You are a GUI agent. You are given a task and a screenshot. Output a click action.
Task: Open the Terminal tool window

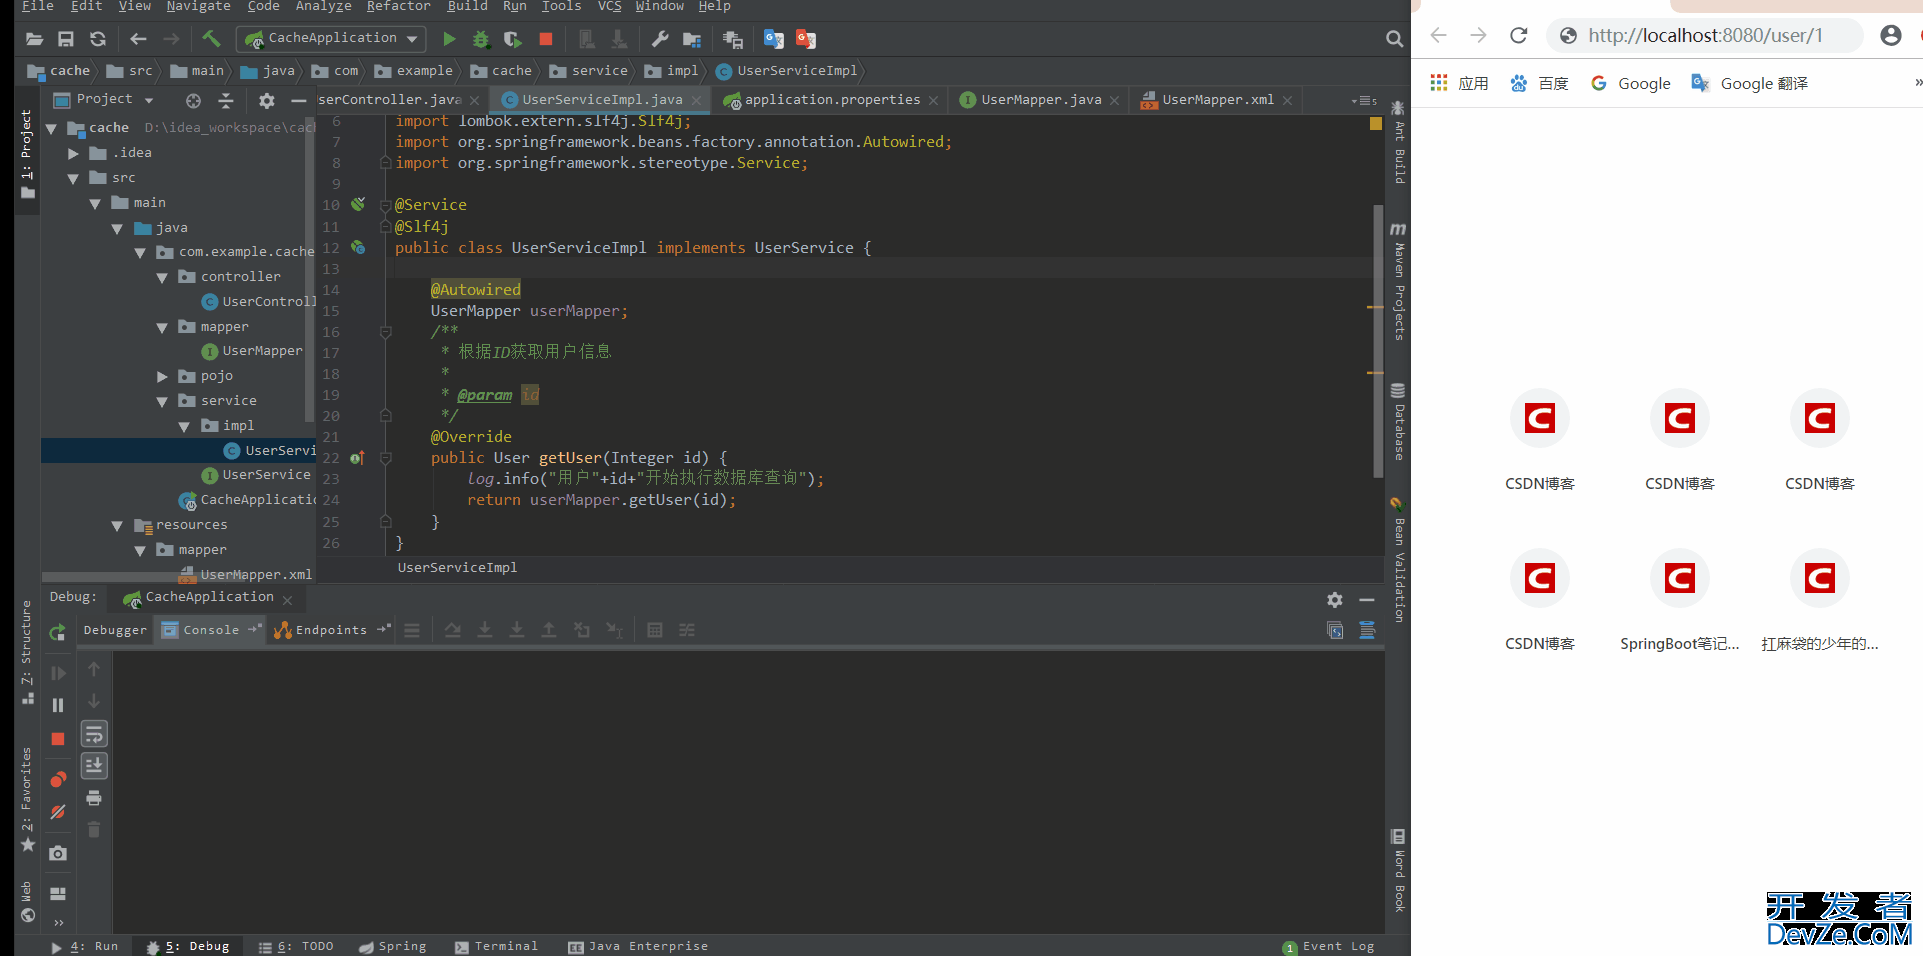pos(497,946)
